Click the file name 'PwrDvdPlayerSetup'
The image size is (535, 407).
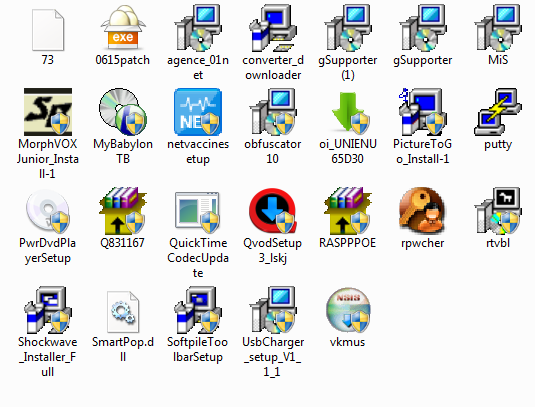pyautogui.click(x=48, y=250)
